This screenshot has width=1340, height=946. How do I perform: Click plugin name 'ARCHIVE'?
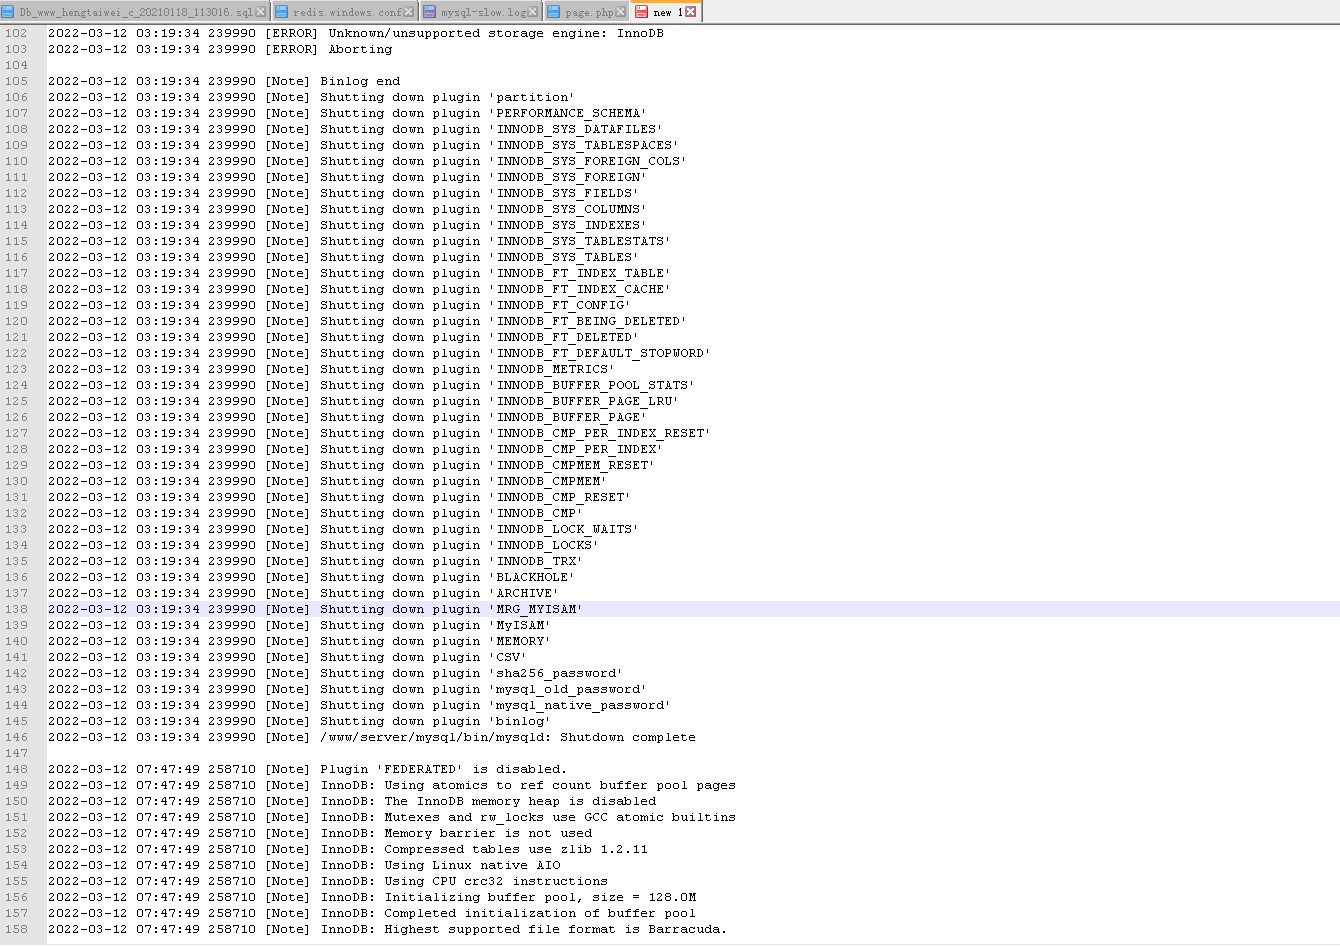pos(524,593)
